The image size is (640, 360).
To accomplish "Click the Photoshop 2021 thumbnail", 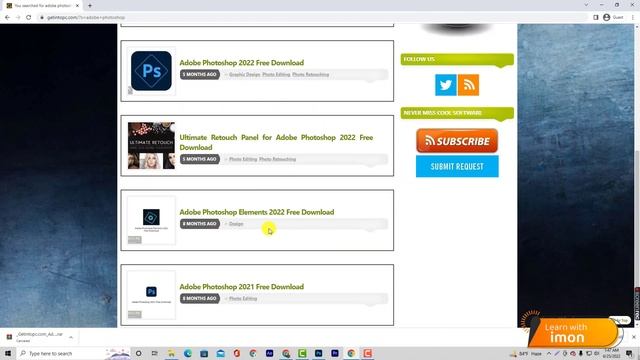I will pyautogui.click(x=151, y=295).
